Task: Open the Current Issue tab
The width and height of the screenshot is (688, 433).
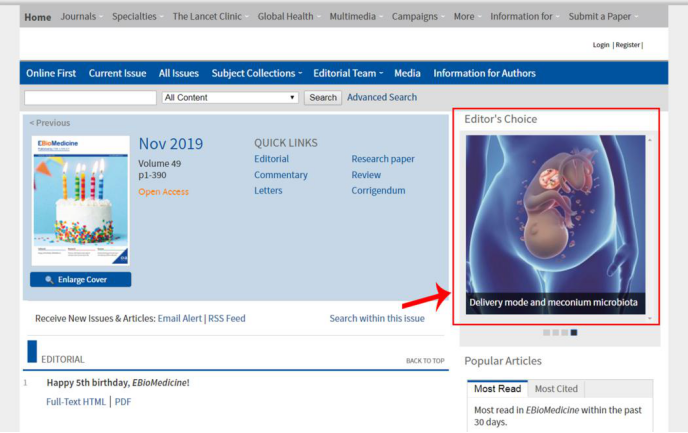Action: (x=117, y=73)
